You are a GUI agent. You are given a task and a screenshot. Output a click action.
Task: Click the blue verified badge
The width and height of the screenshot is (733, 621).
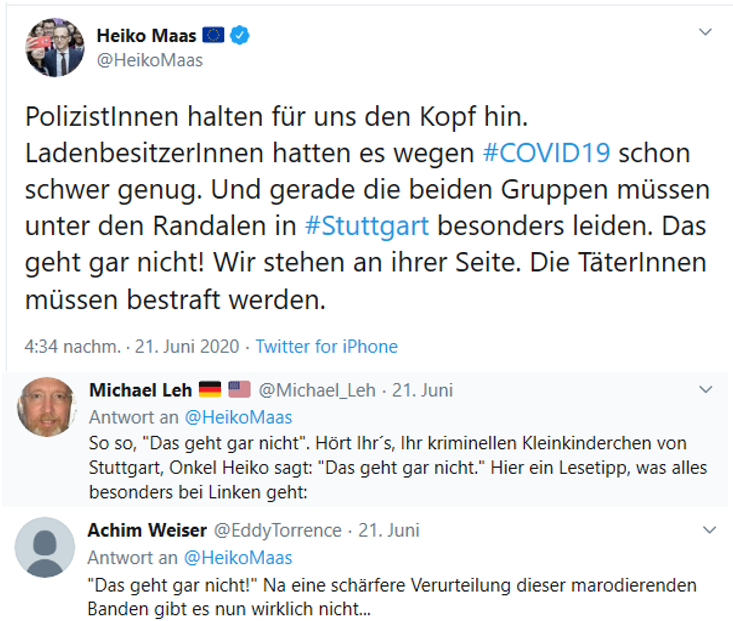click(x=240, y=36)
